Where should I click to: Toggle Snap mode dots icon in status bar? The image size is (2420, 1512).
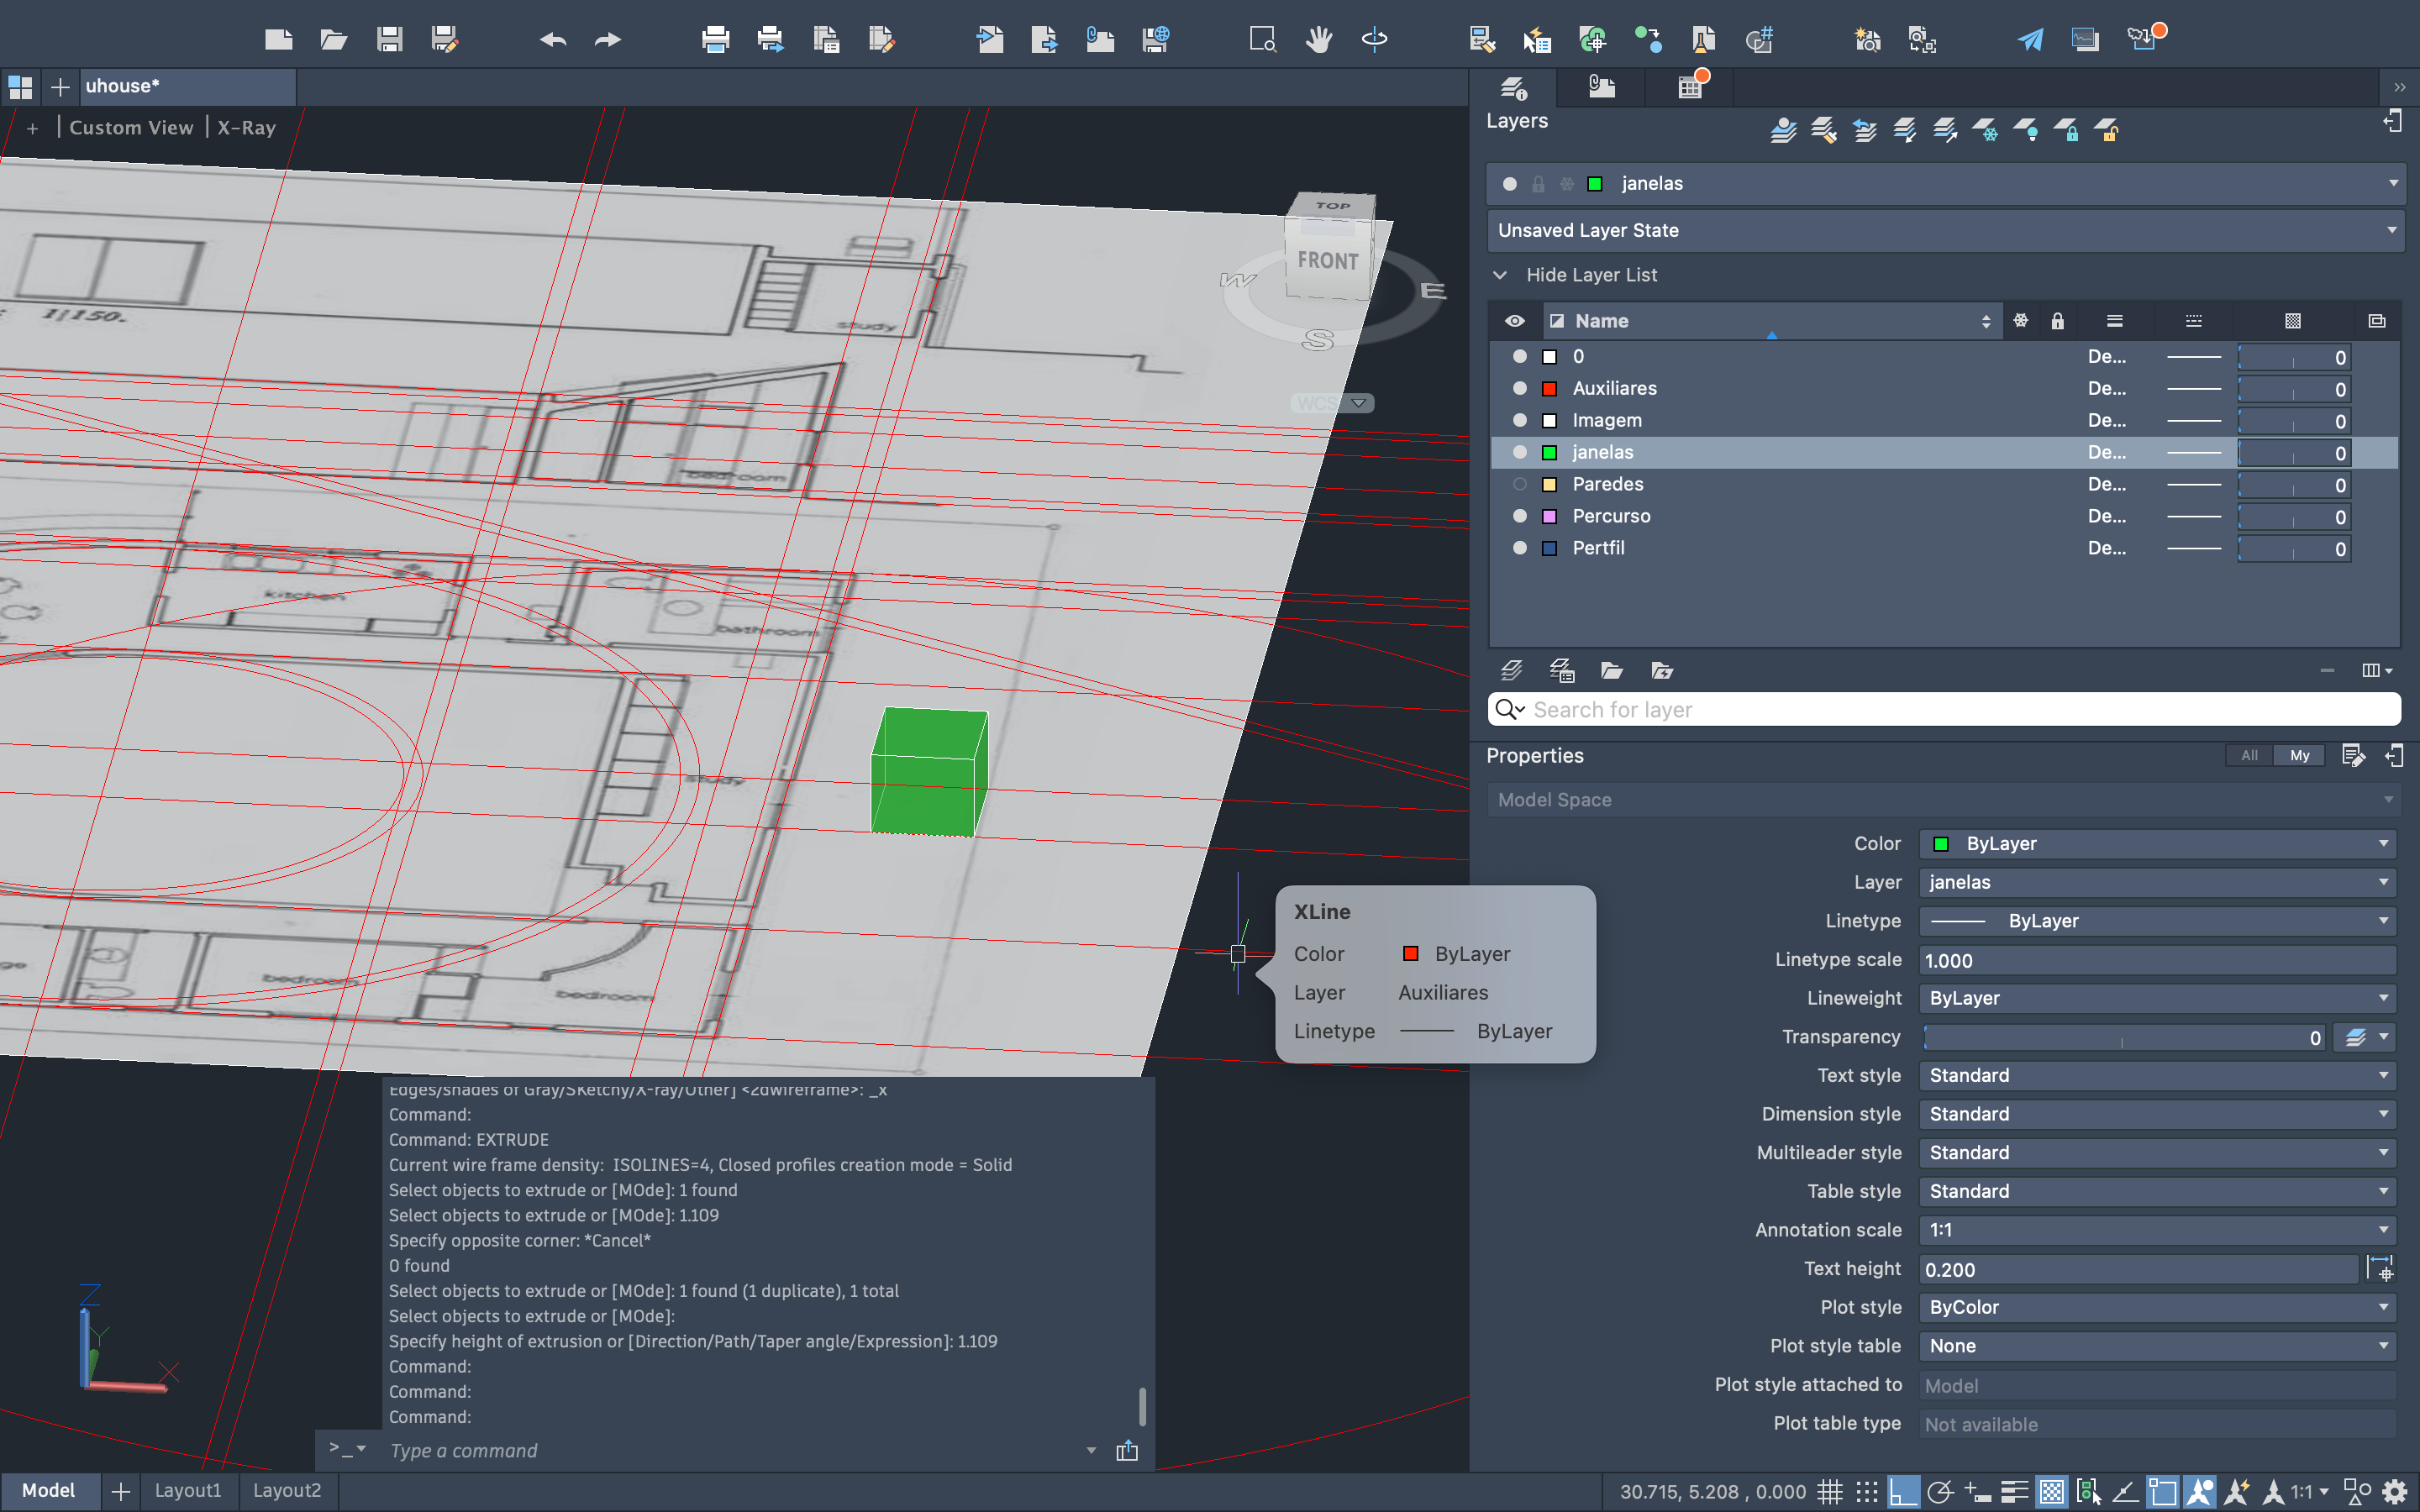point(1866,1492)
